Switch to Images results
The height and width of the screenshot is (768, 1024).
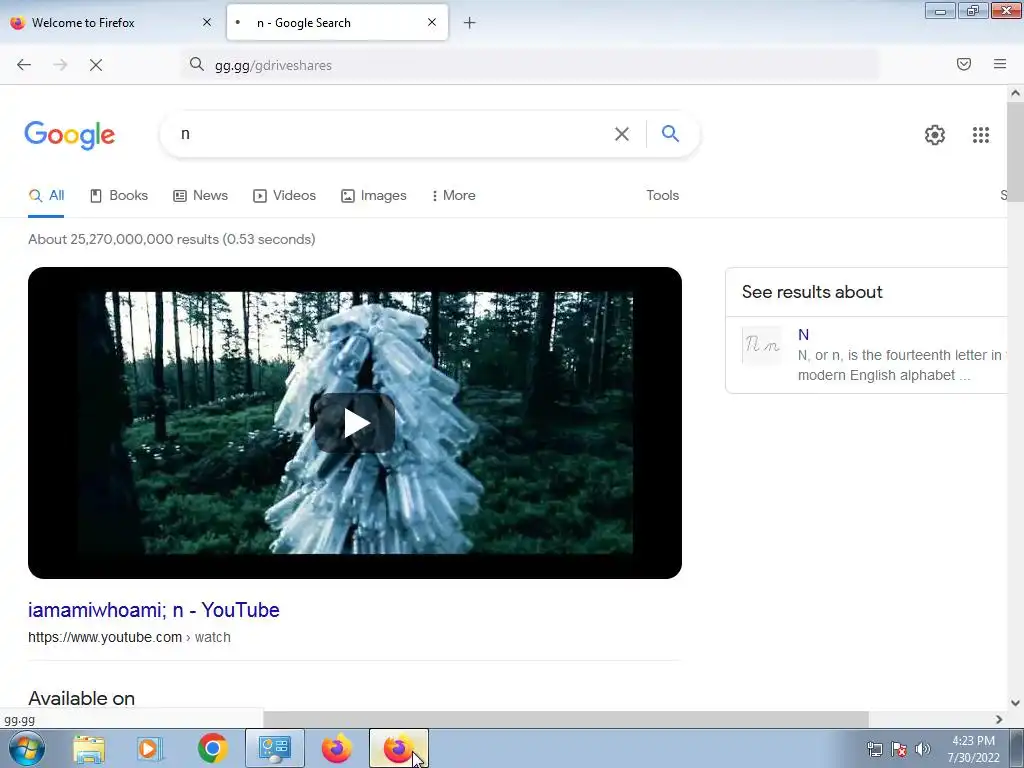(374, 195)
